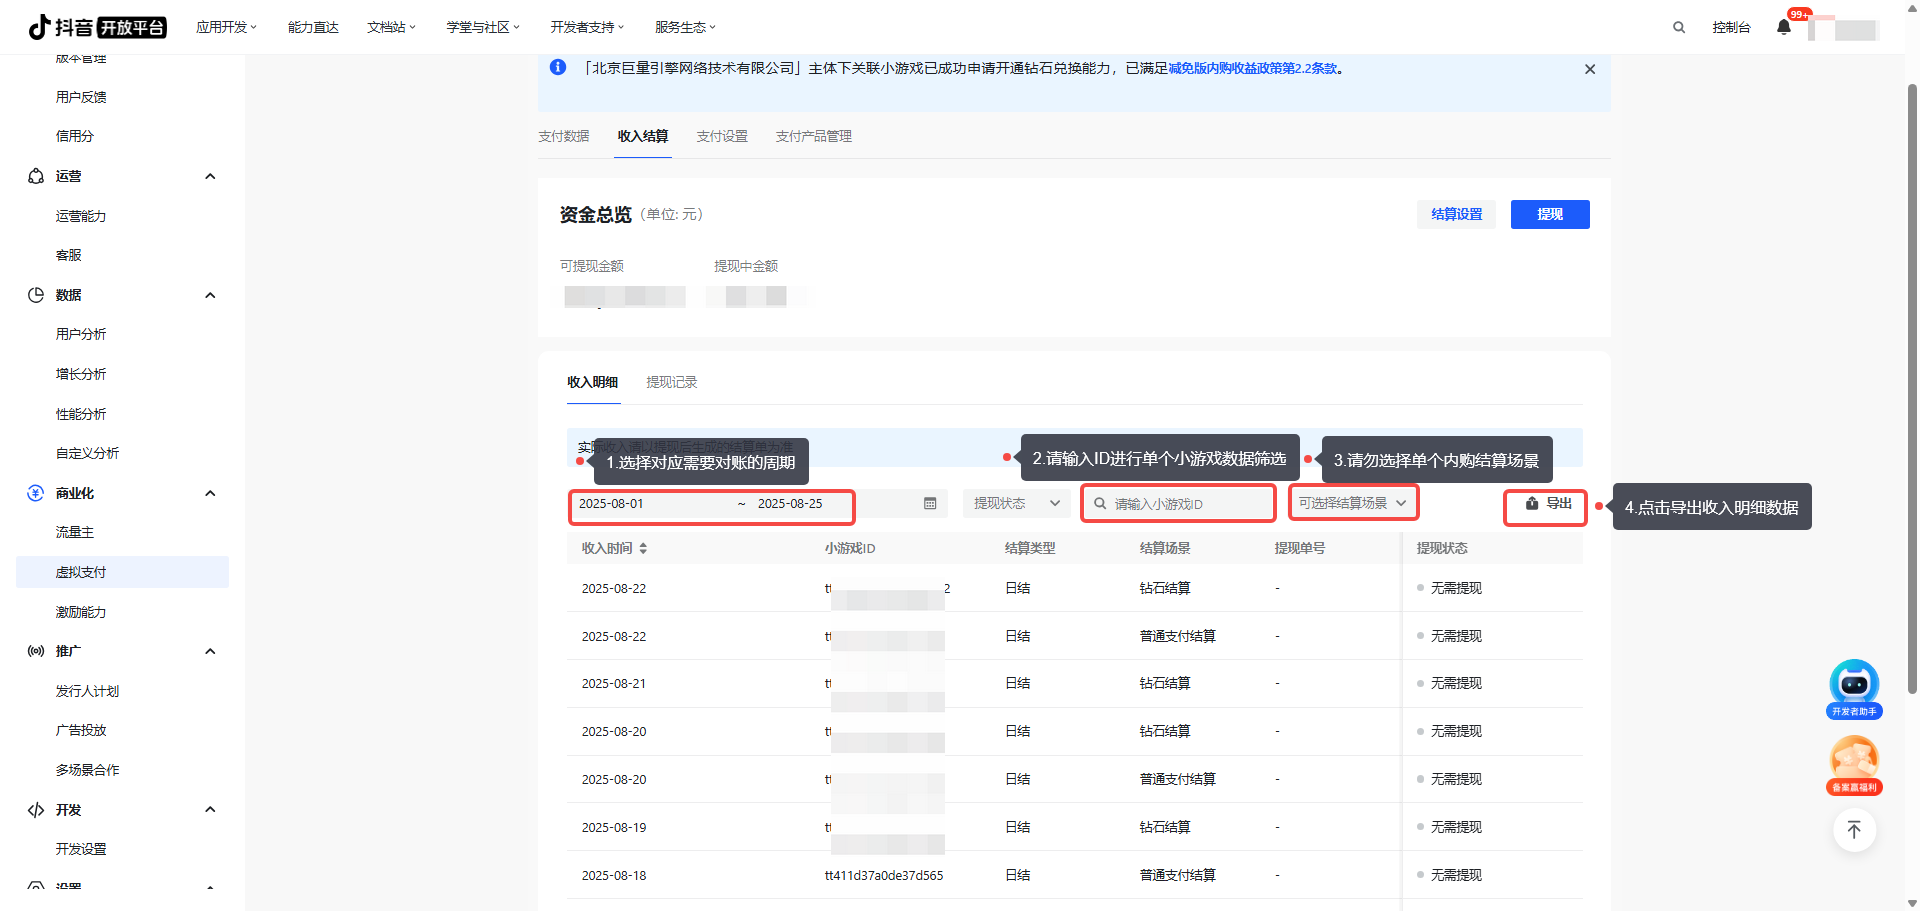Switch to the 提现记录 tab
This screenshot has height=911, width=1920.
coord(672,382)
